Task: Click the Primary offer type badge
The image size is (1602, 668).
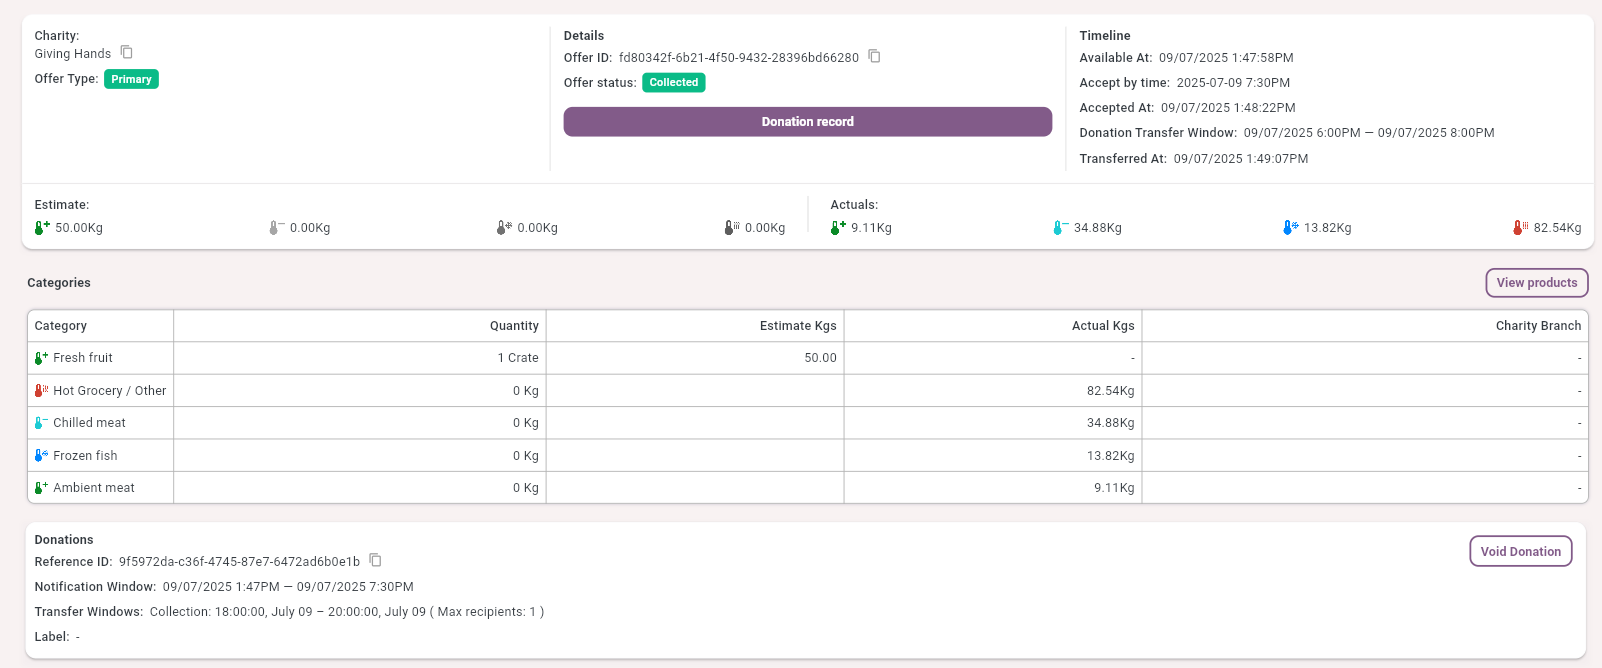Action: 131,79
